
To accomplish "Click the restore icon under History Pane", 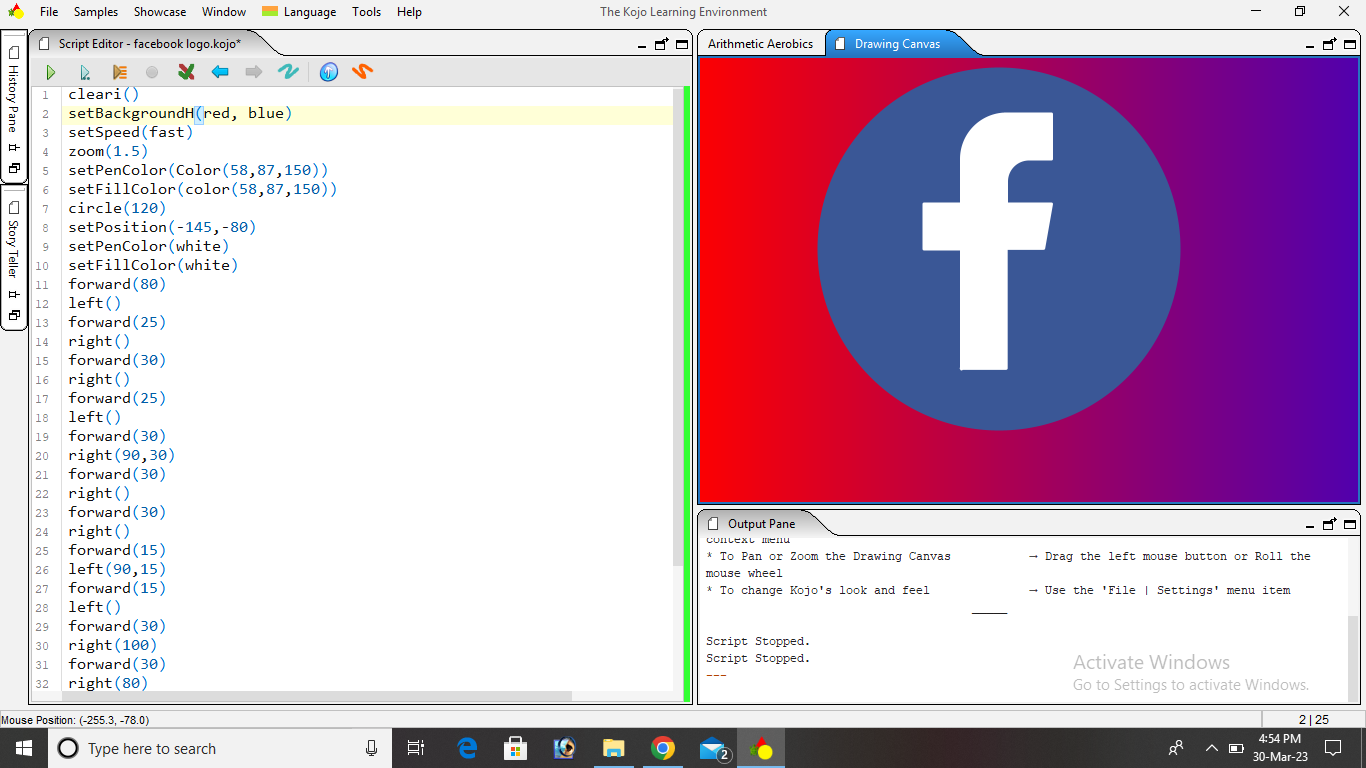I will (x=14, y=169).
